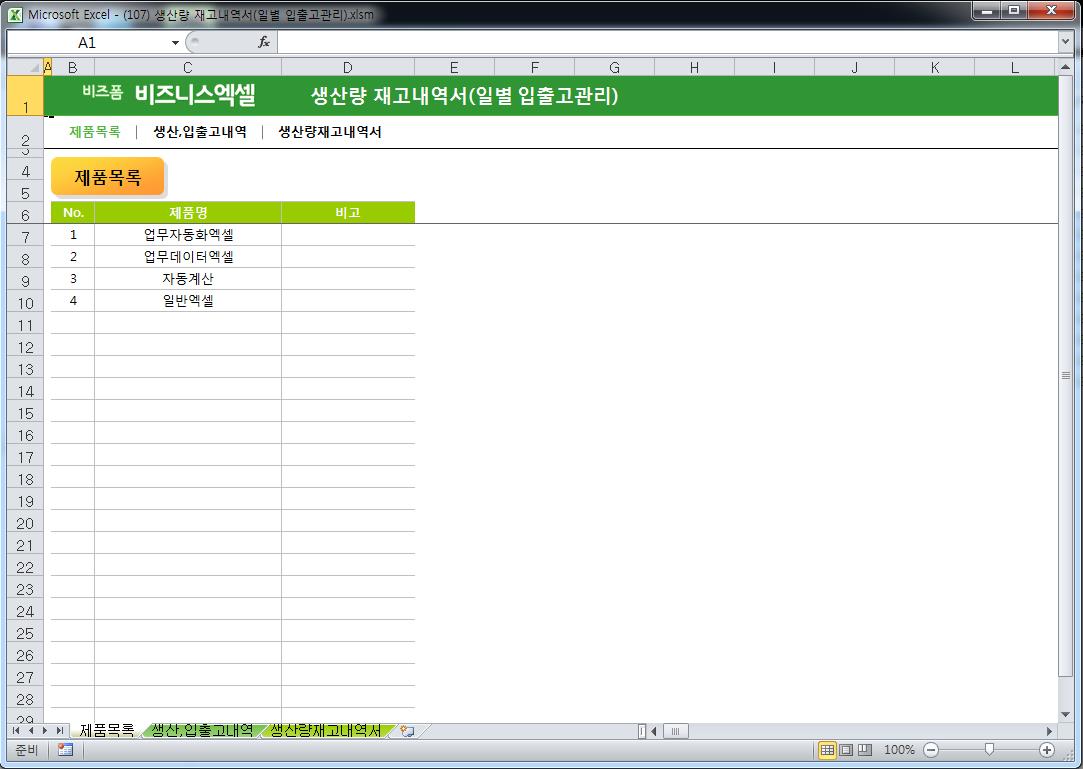The width and height of the screenshot is (1083, 769).
Task: Click the tab scroll split handle
Action: point(642,731)
